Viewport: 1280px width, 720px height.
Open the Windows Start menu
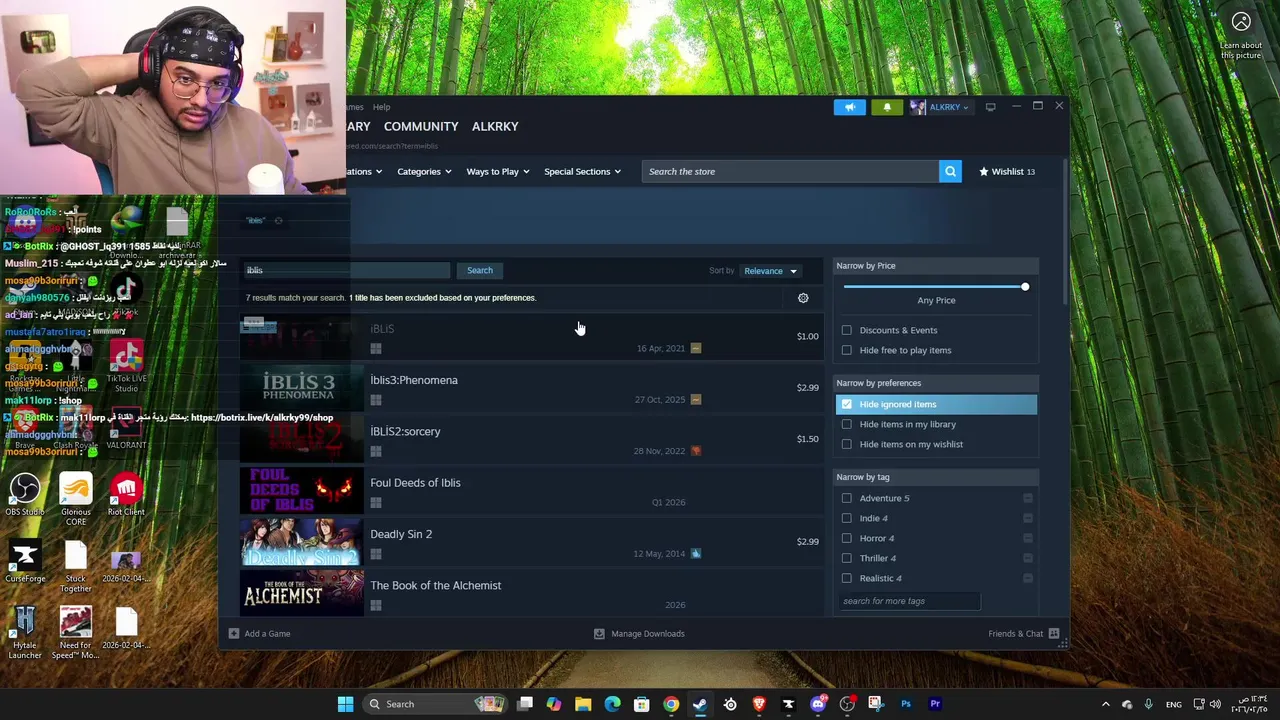click(x=345, y=704)
